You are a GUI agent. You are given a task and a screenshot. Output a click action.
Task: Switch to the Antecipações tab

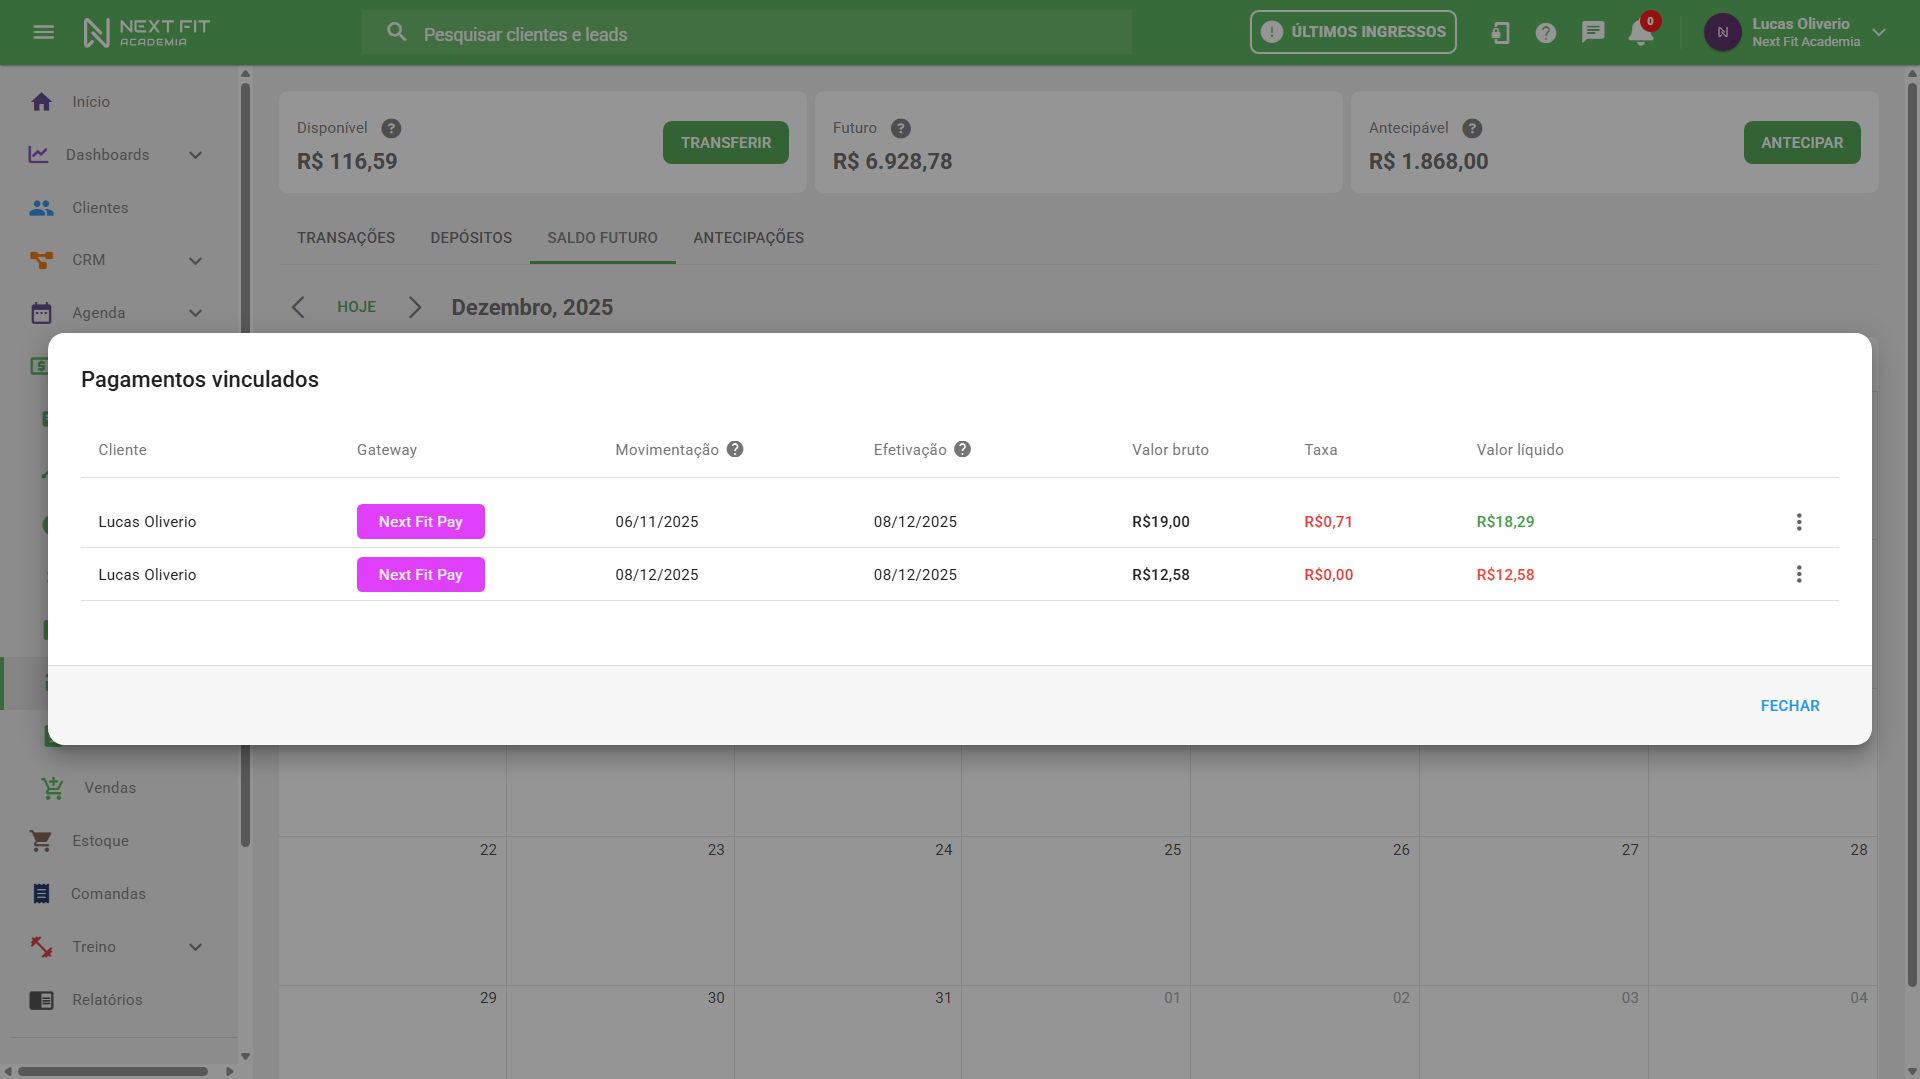748,238
